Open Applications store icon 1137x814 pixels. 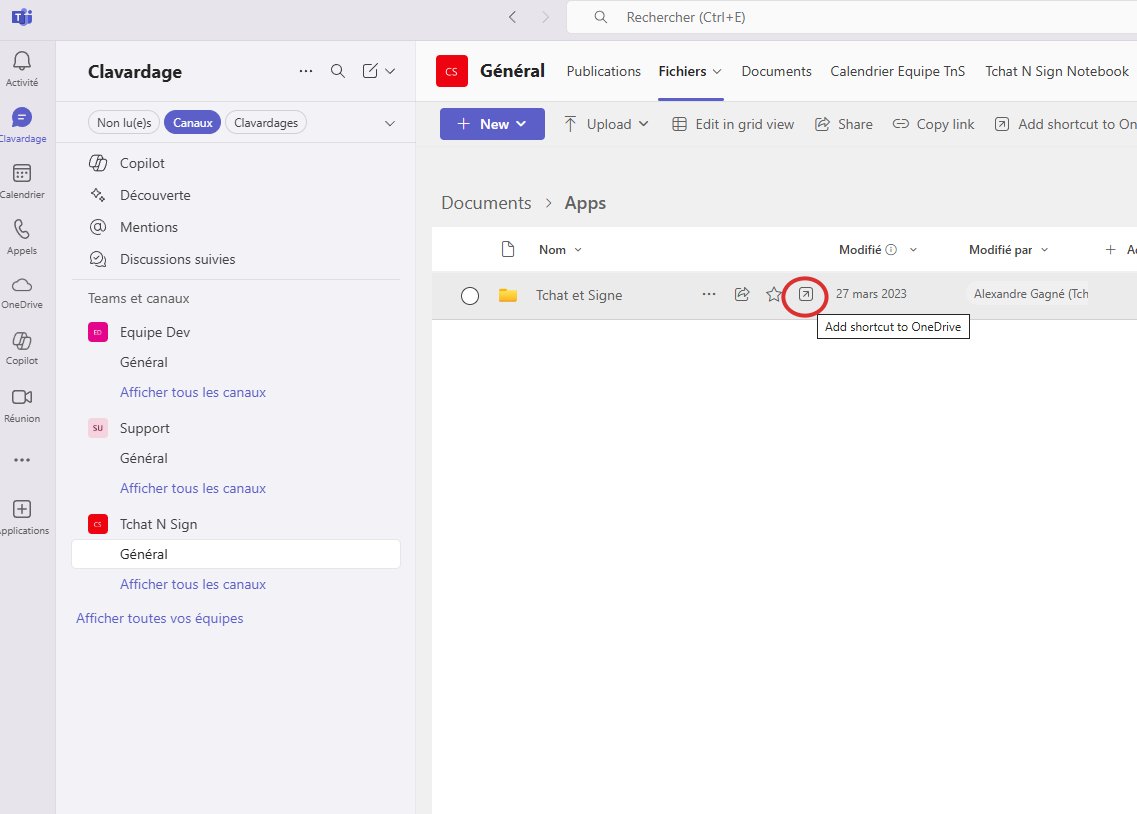pos(22,518)
